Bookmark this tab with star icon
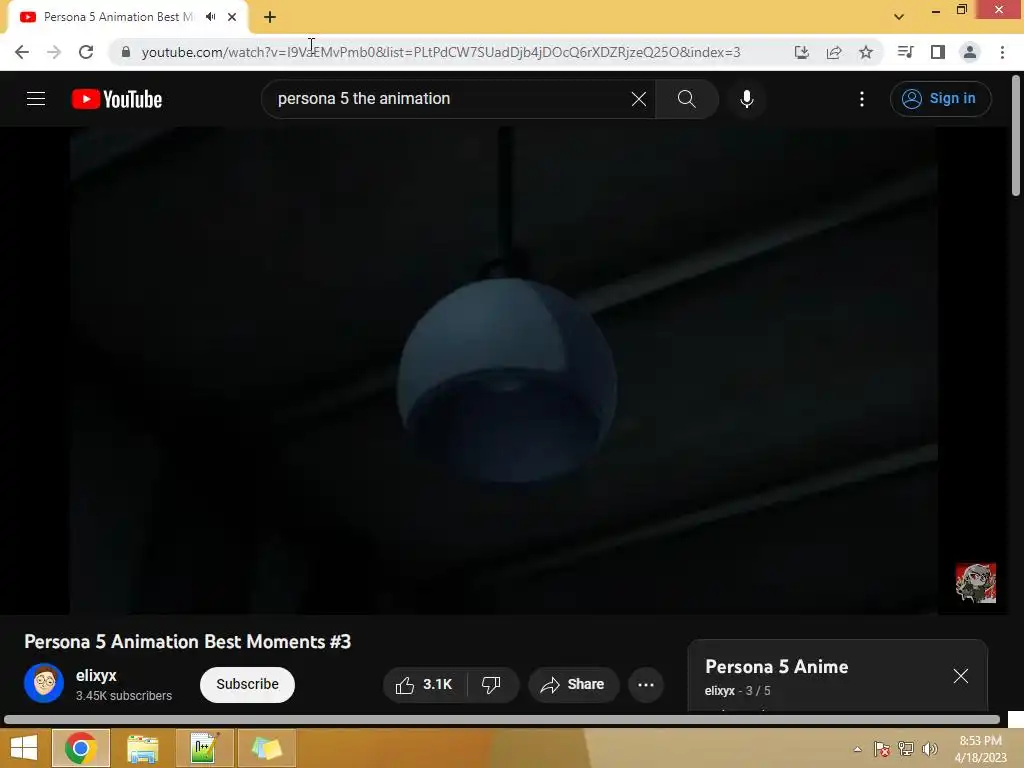This screenshot has width=1024, height=768. (x=865, y=52)
